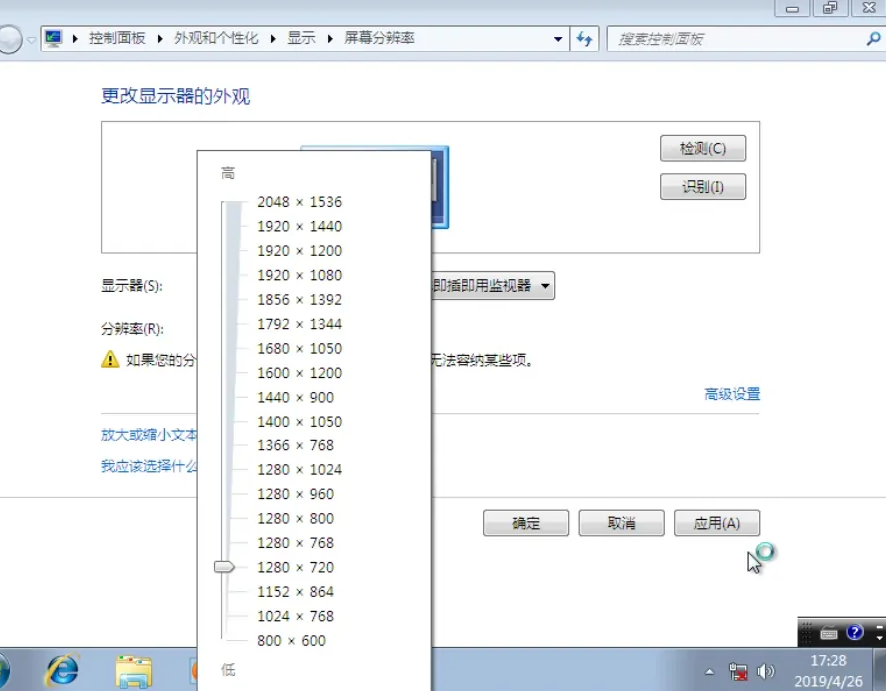Click the 识别(I) button
This screenshot has height=691, width=886.
coord(703,186)
